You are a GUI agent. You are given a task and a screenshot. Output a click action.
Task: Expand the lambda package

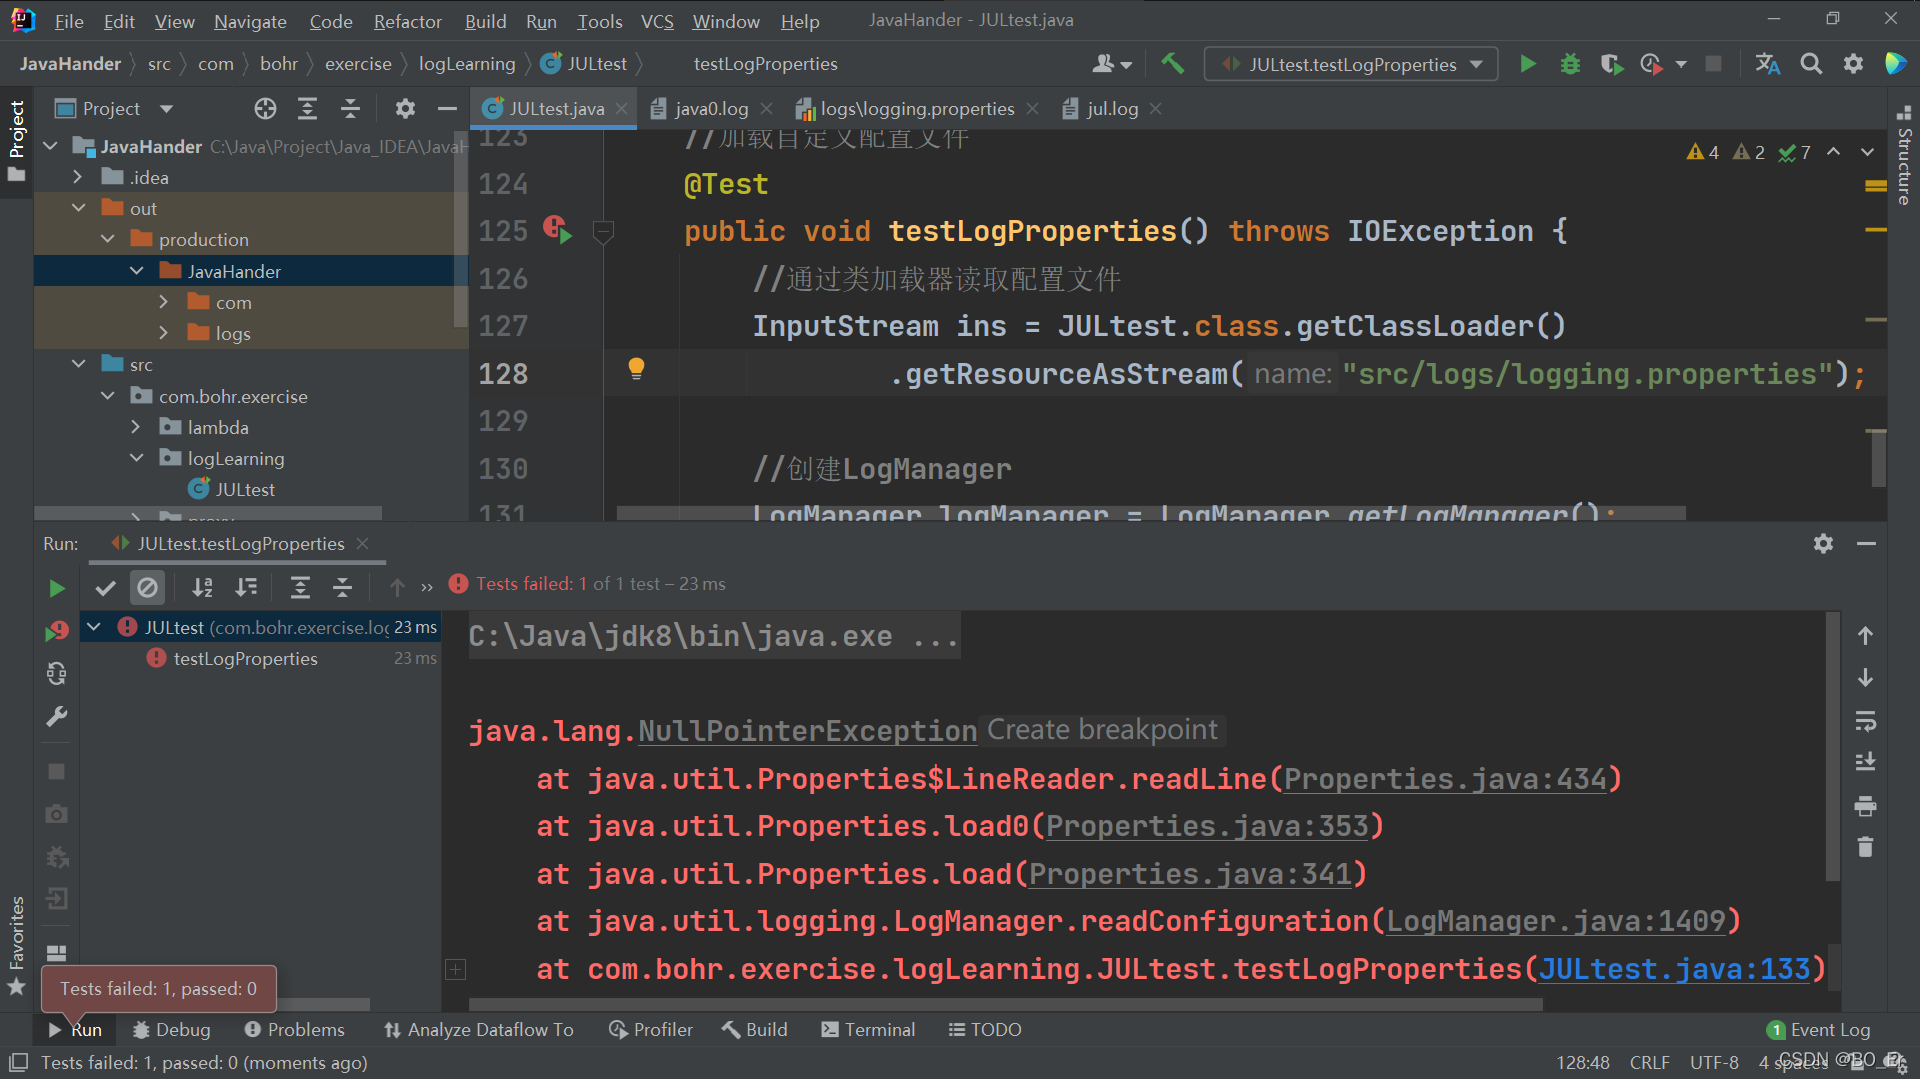point(136,427)
